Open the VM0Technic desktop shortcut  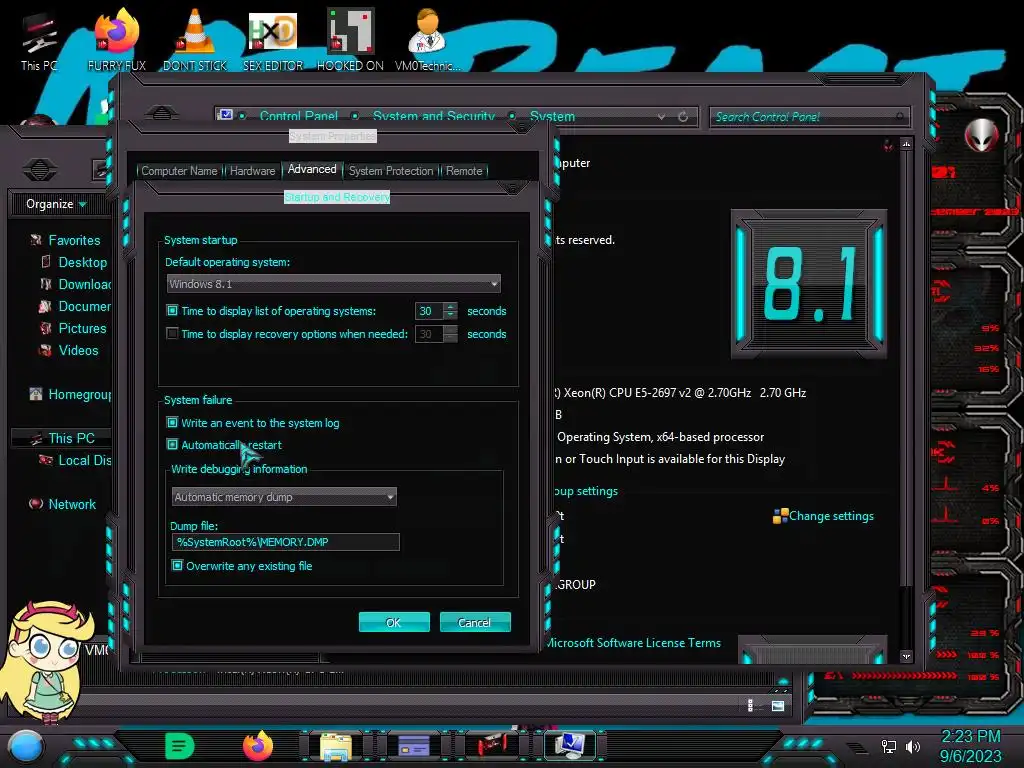(x=428, y=40)
